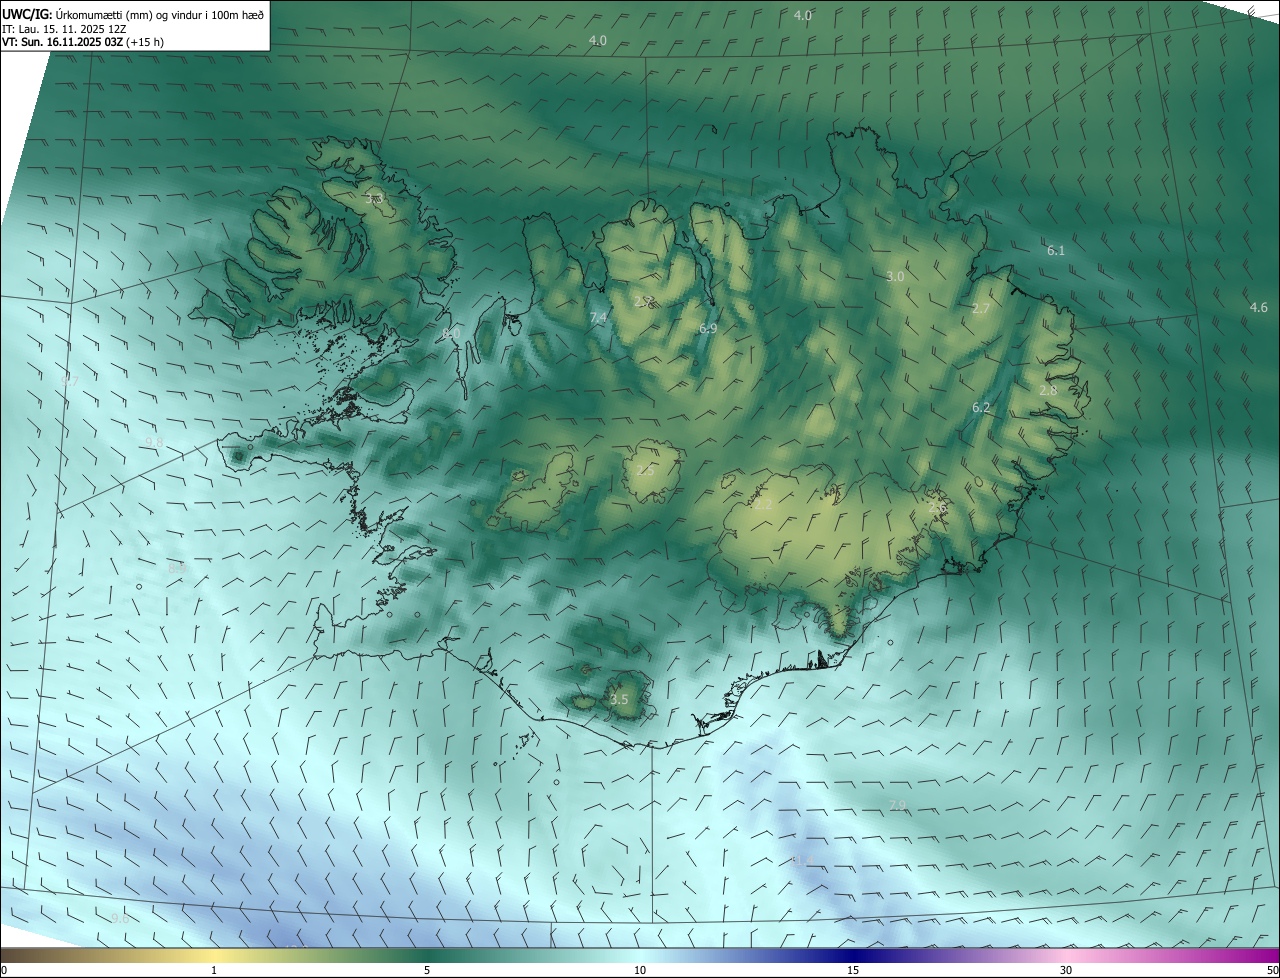The width and height of the screenshot is (1280, 978).
Task: Click the 6.2 value label on the map
Action: [981, 407]
